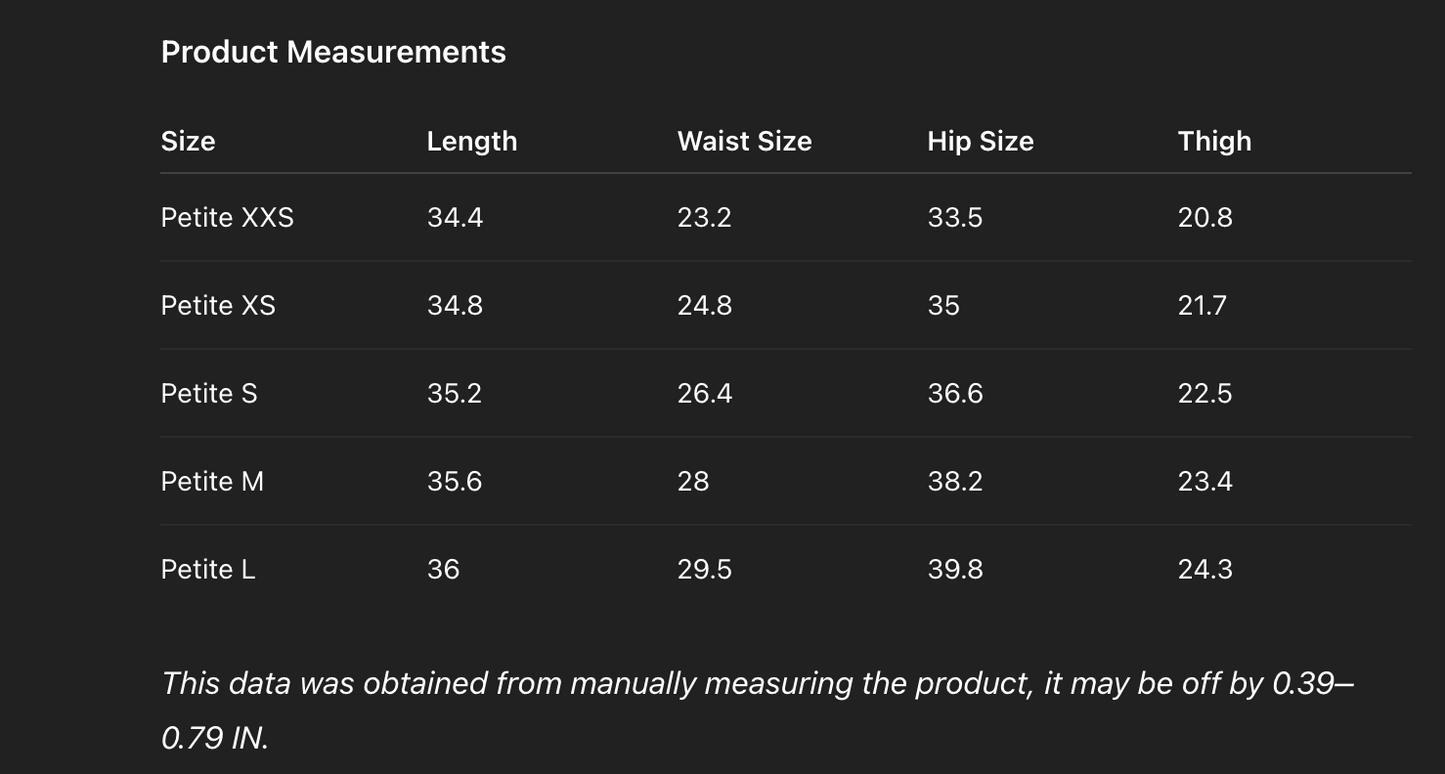Screen dimensions: 1445x774
Task: Select the Petite M thigh value 23.4
Action: [1205, 481]
